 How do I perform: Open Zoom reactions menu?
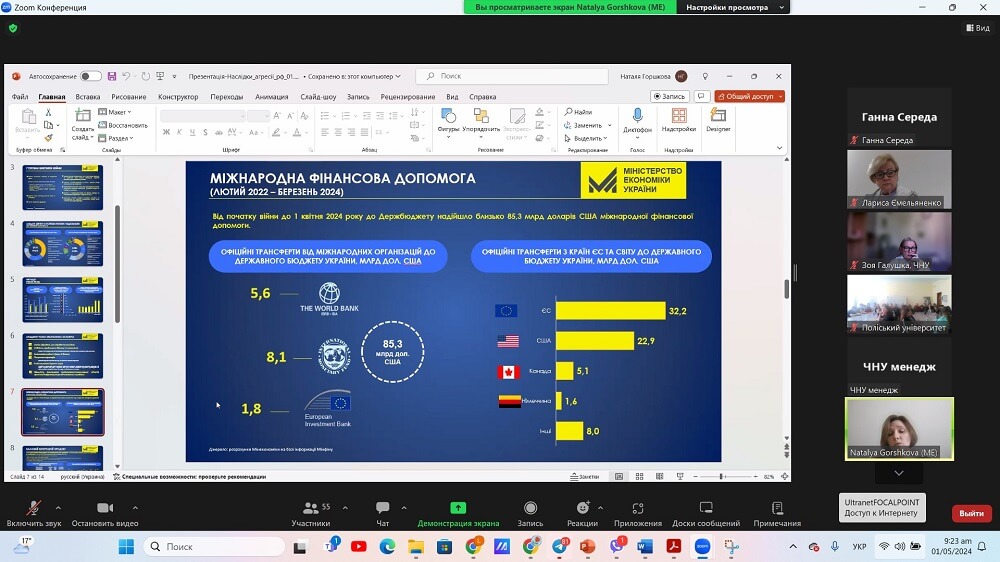[582, 509]
